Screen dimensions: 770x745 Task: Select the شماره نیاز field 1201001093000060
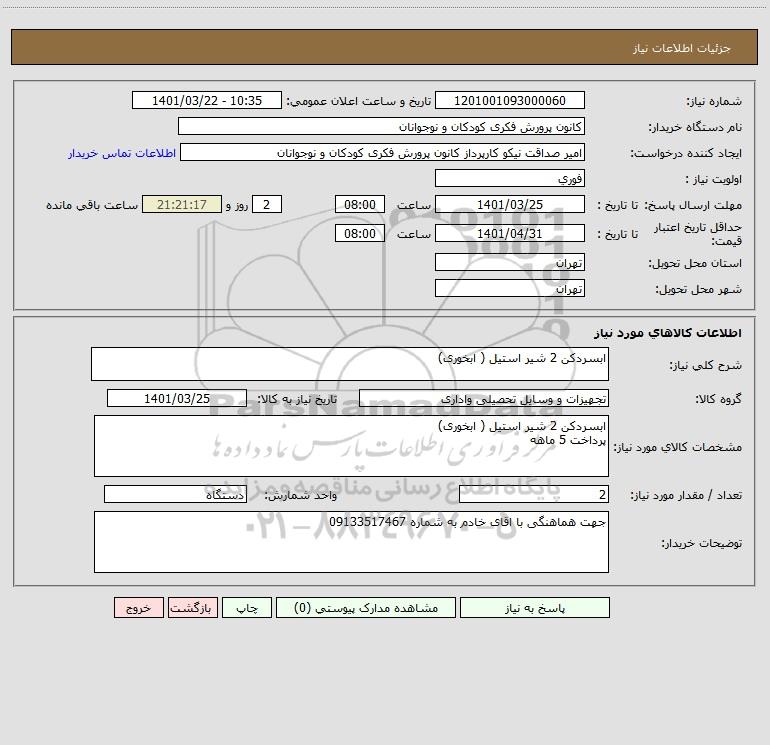point(510,100)
